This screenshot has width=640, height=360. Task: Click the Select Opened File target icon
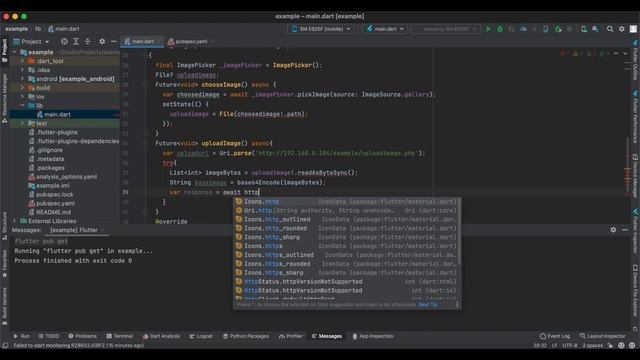[64, 42]
